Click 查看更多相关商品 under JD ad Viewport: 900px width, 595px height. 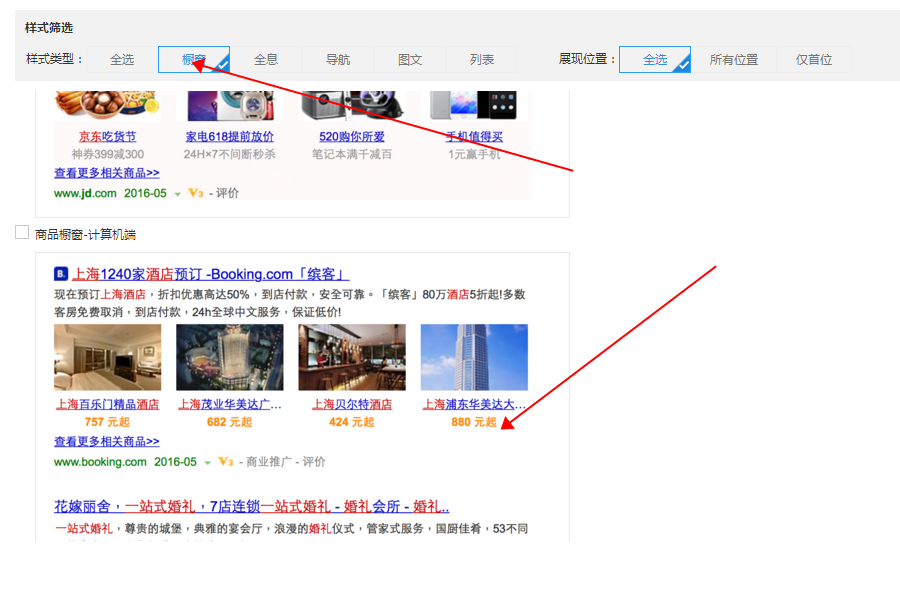[x=107, y=173]
